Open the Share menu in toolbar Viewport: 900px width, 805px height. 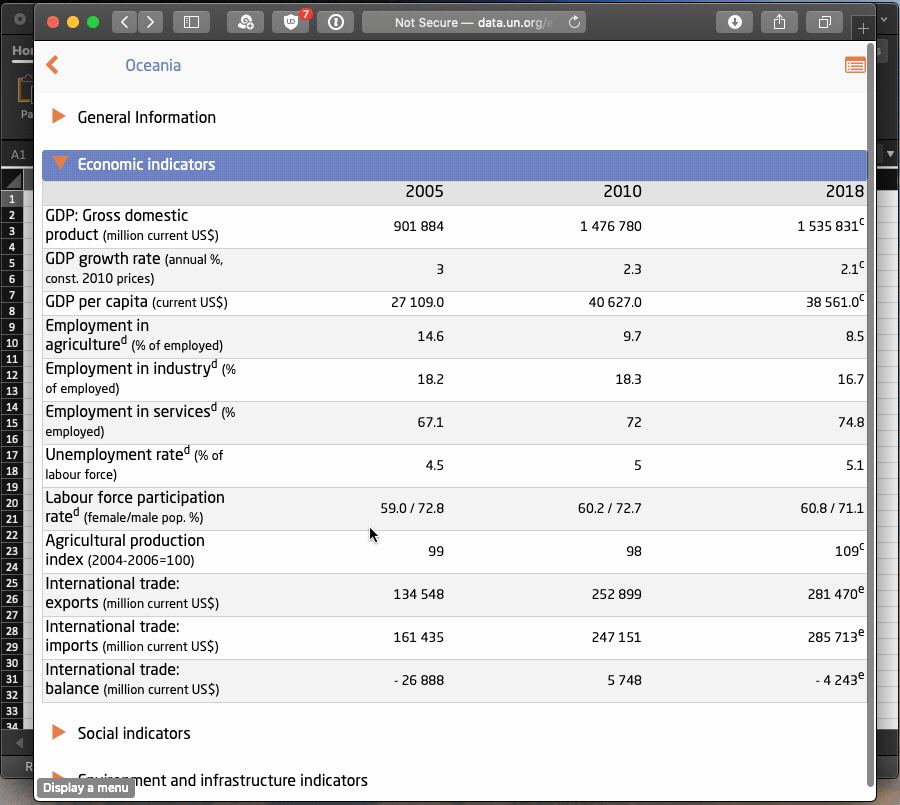point(780,22)
